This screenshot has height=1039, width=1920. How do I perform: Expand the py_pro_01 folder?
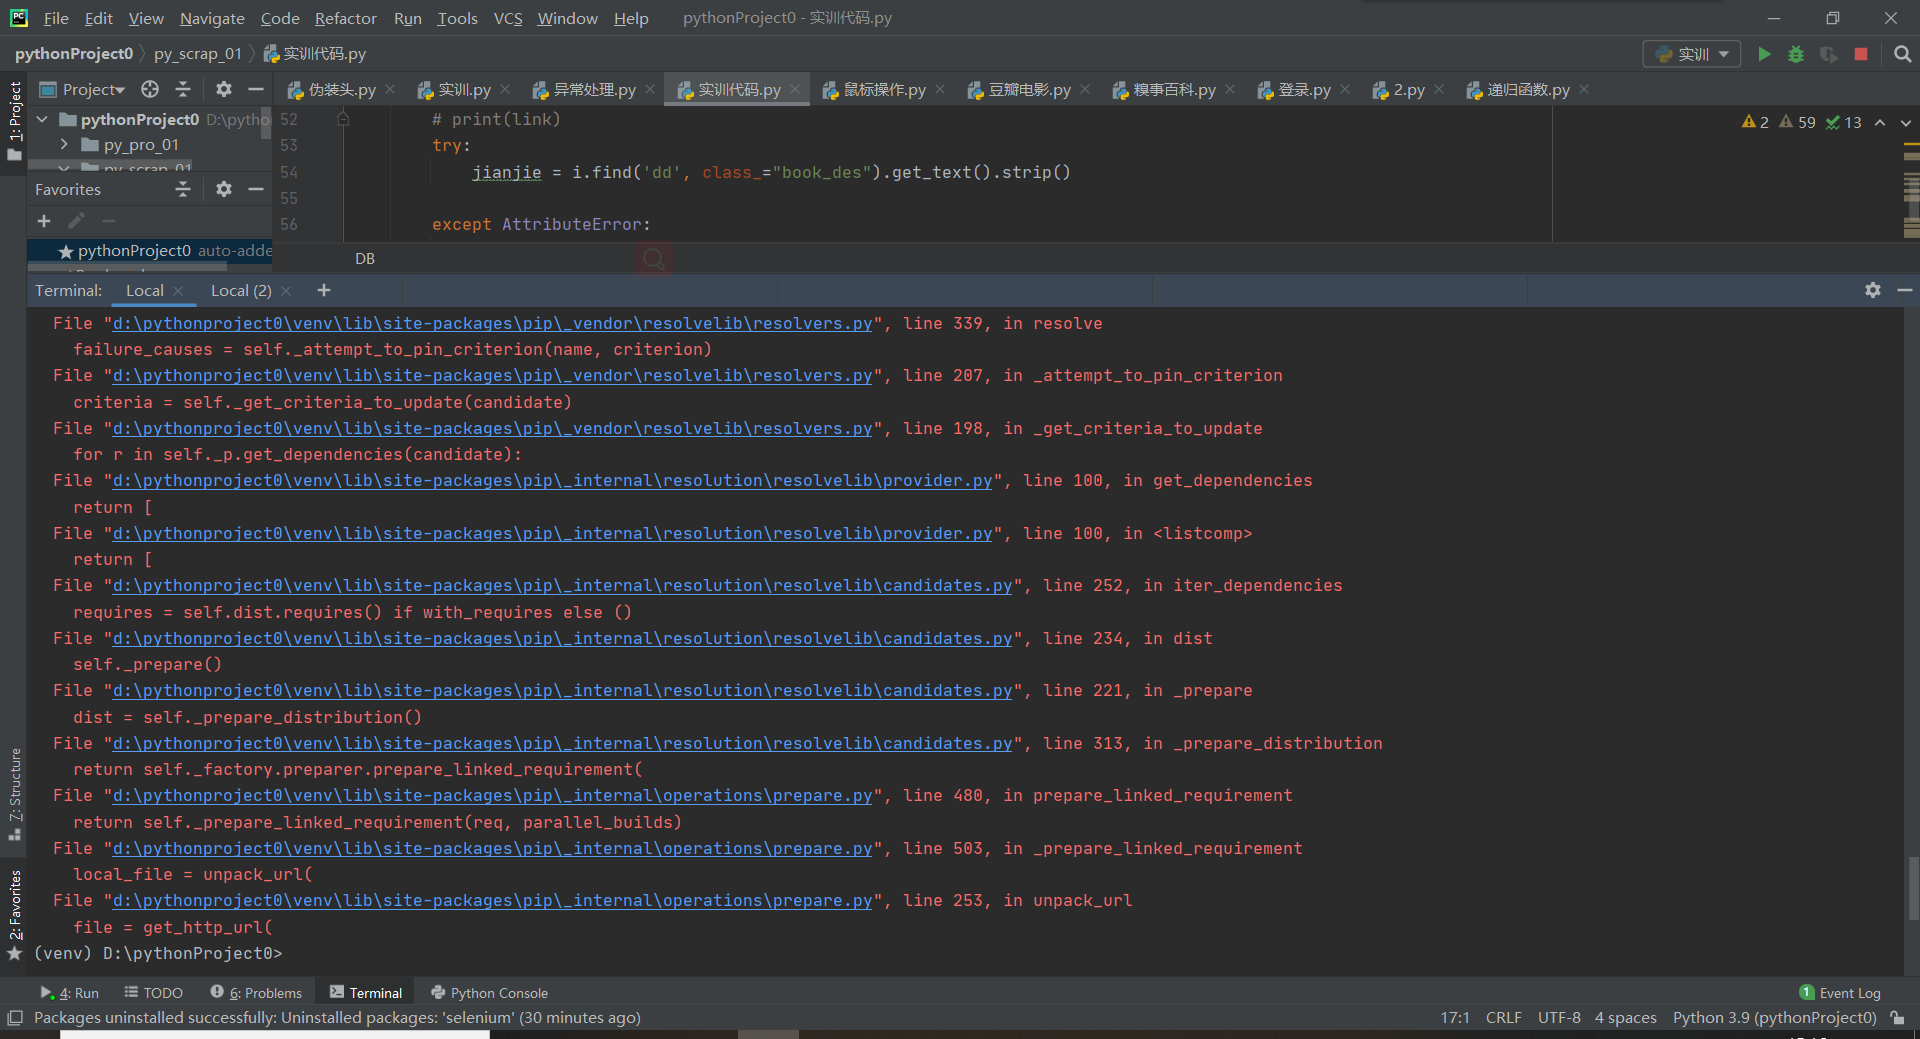(x=64, y=145)
